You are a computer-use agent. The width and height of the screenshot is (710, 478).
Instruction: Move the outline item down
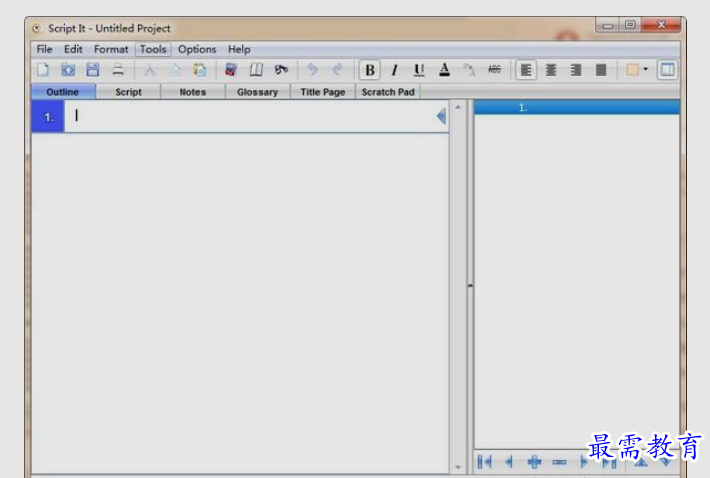(665, 462)
